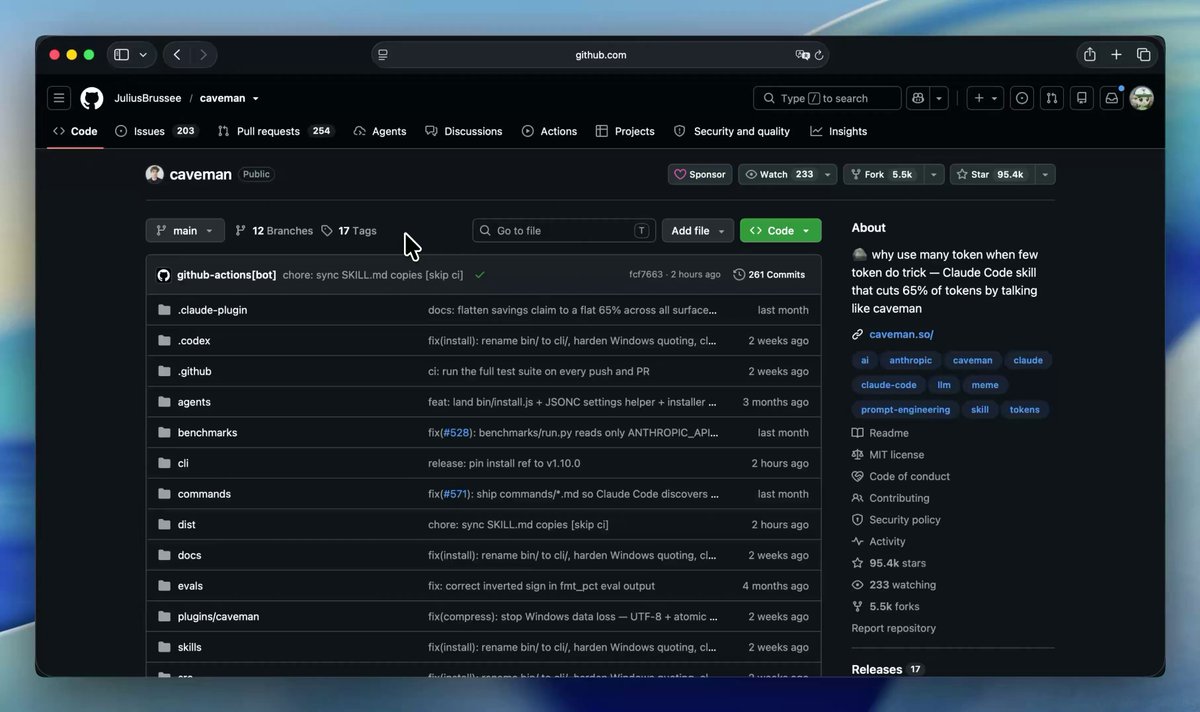Open the green Code dropdown button
Screen dimensions: 1200x712
click(781, 230)
